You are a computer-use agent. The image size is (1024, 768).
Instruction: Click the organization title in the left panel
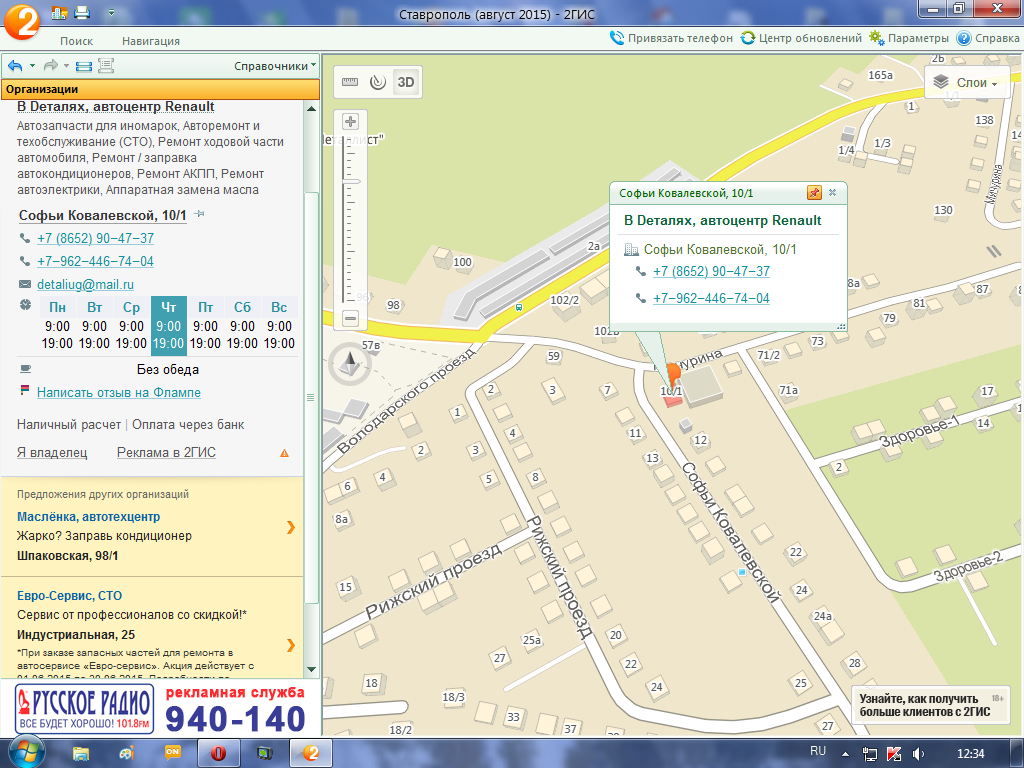click(x=116, y=106)
